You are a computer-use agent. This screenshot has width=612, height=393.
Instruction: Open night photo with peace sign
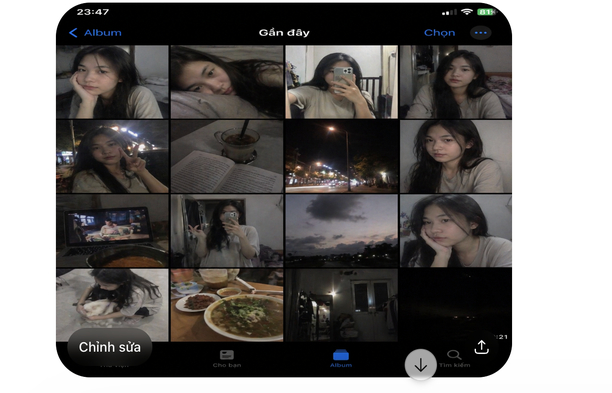click(112, 156)
